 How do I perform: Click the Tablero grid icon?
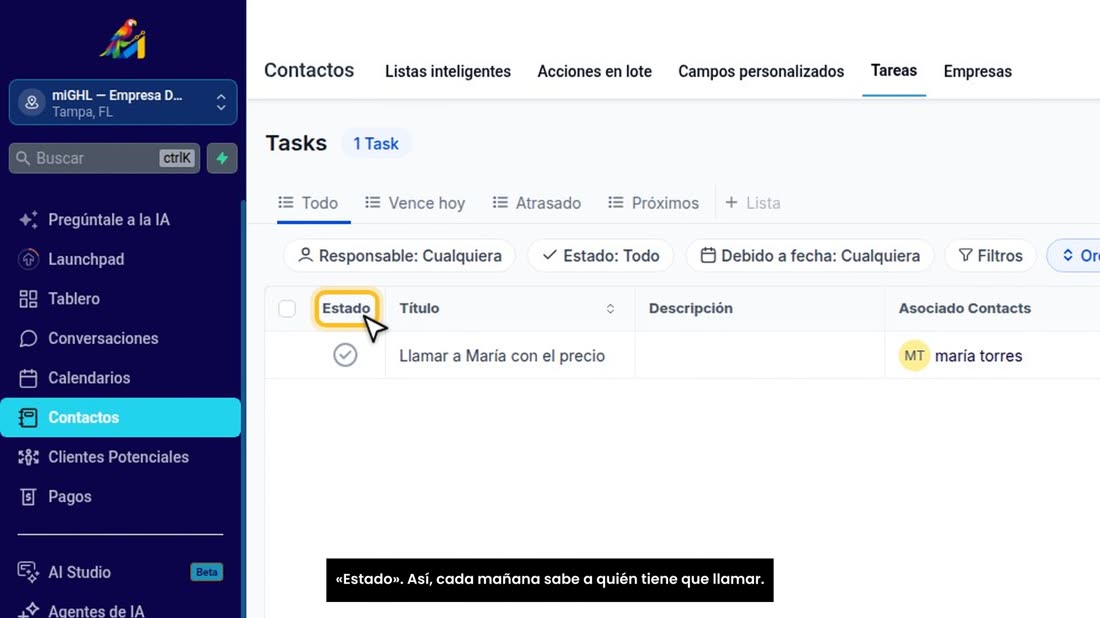point(28,299)
